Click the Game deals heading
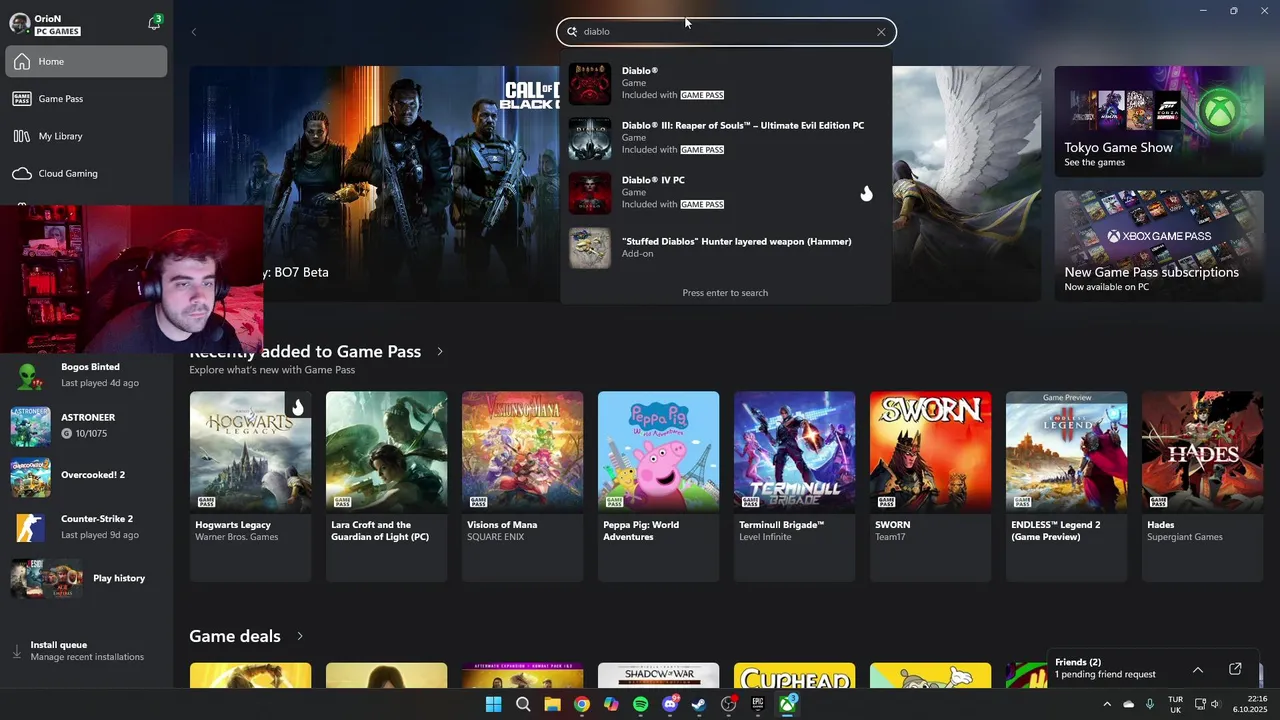Screen dimensions: 1280x720 click(x=235, y=636)
